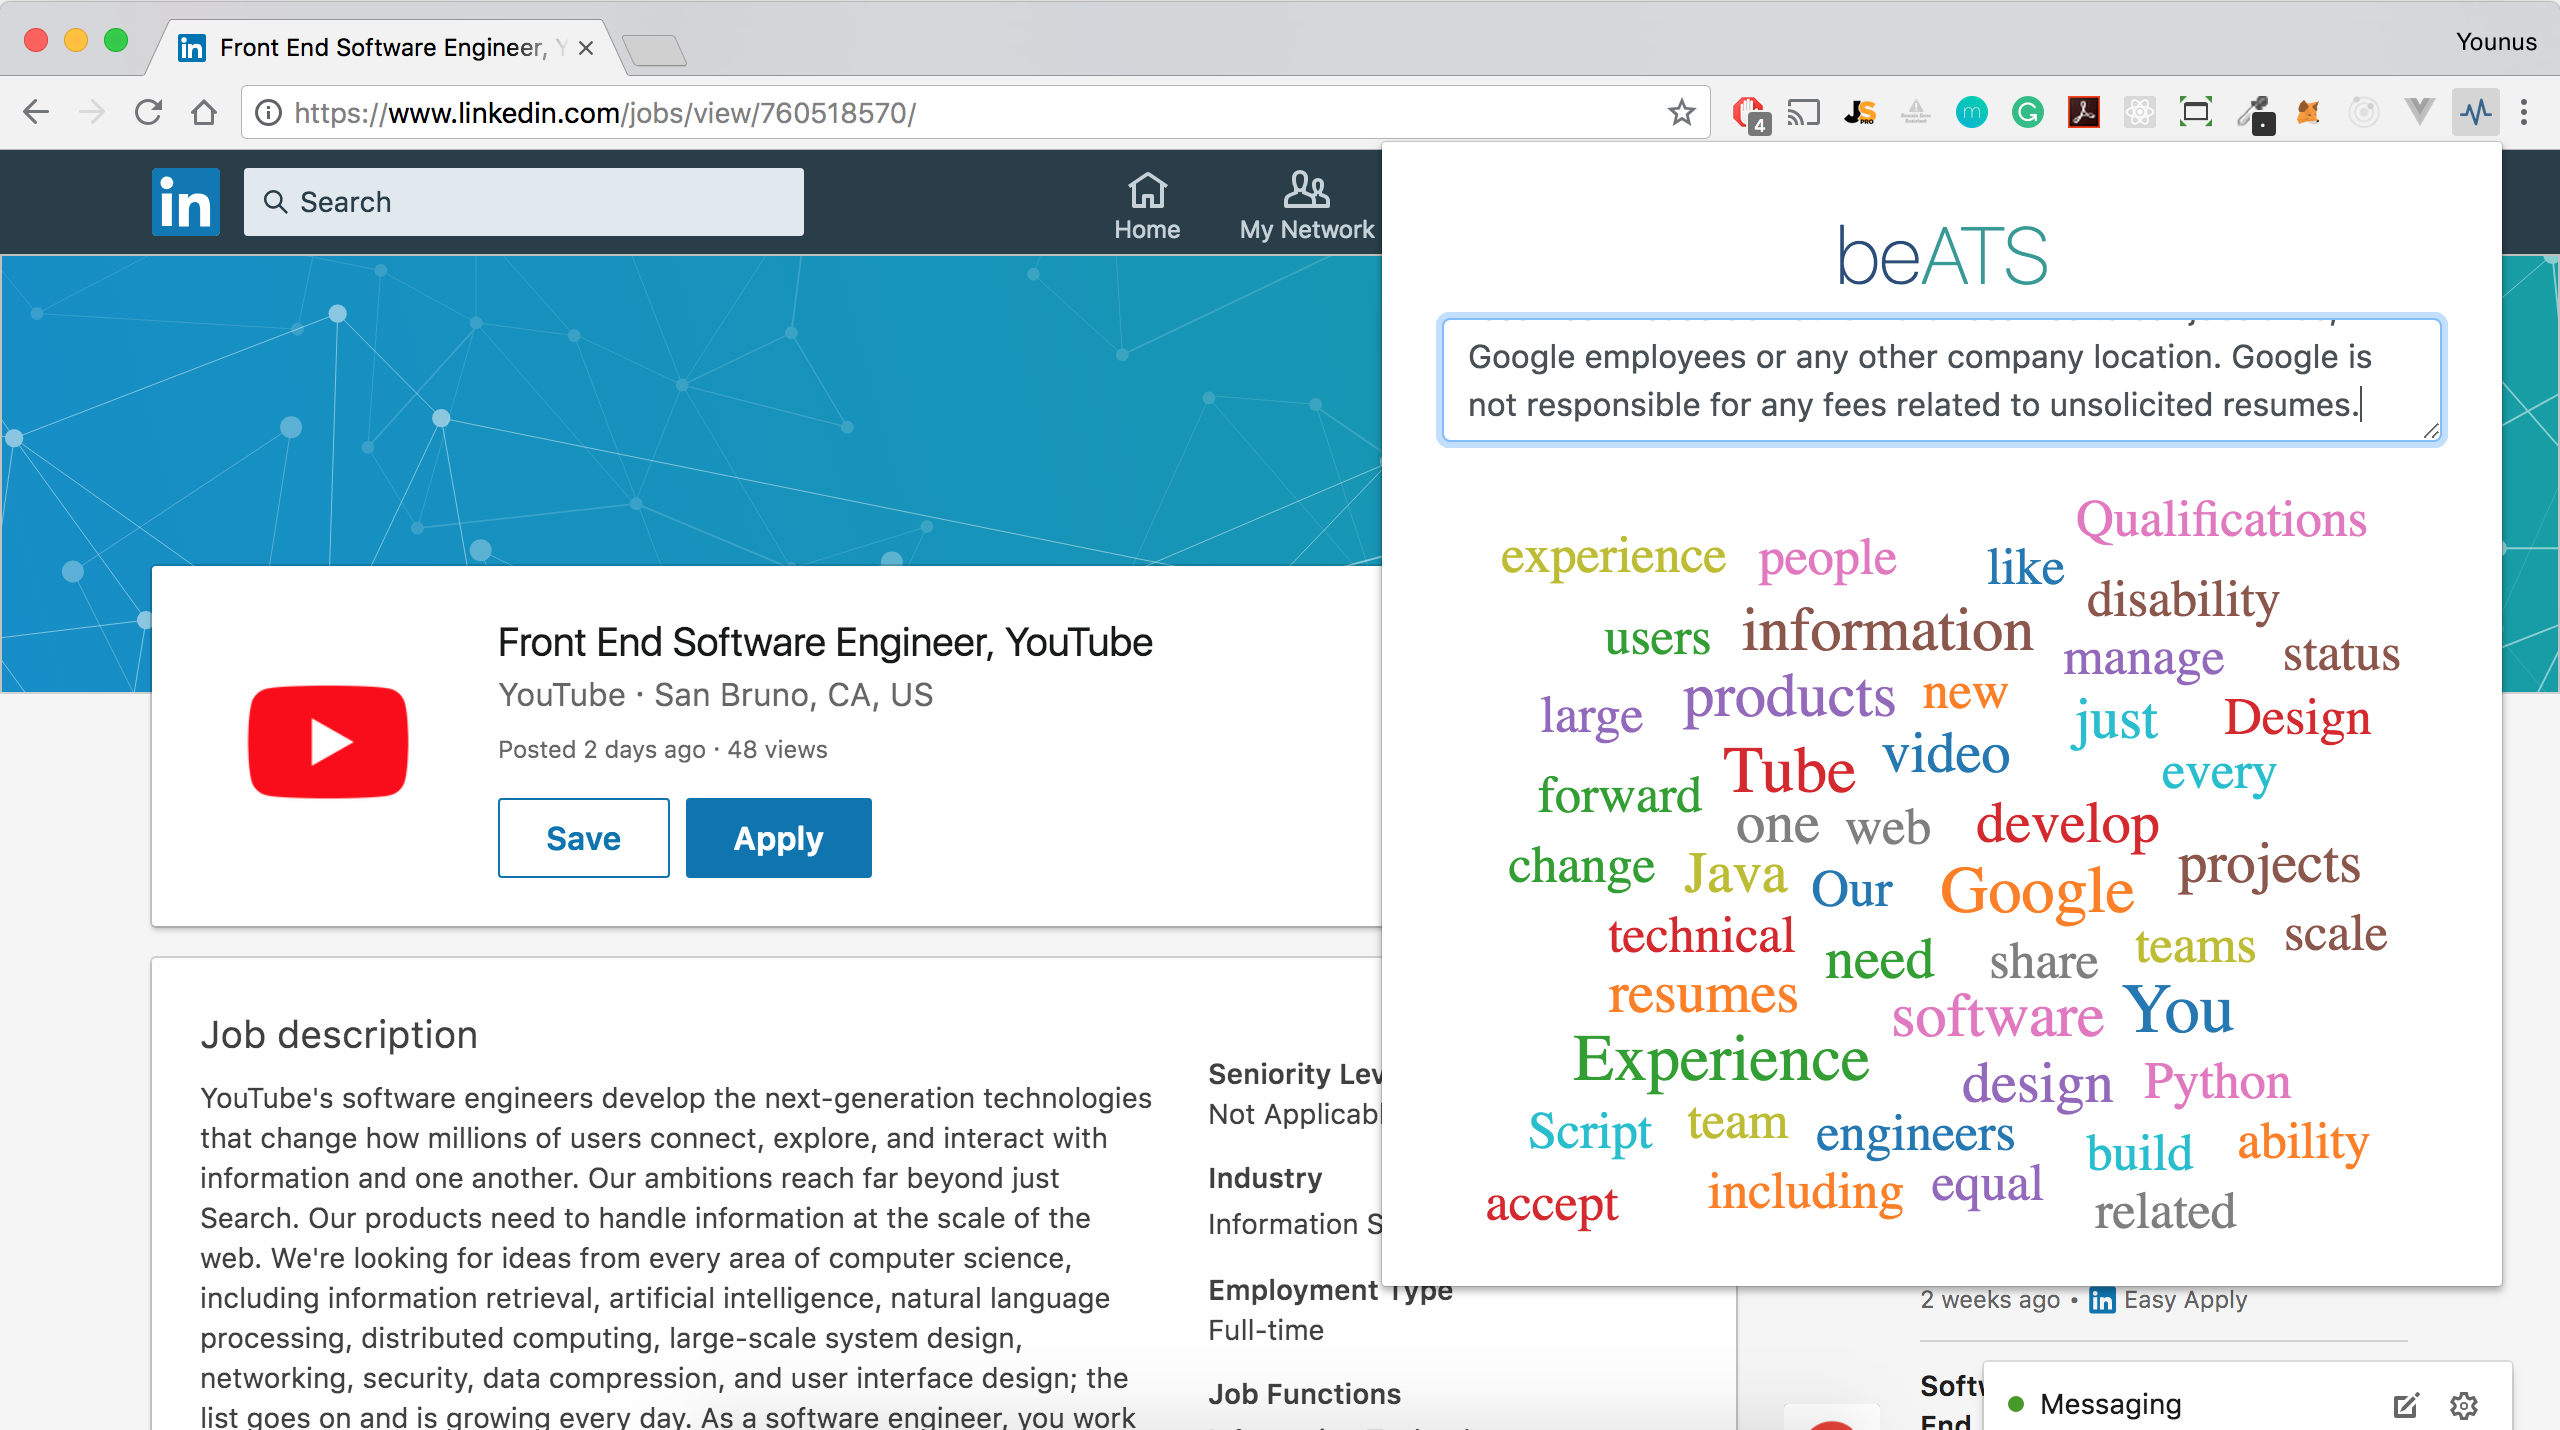This screenshot has width=2560, height=1430.
Task: Click the eyedropper color picker extension
Action: [2254, 113]
